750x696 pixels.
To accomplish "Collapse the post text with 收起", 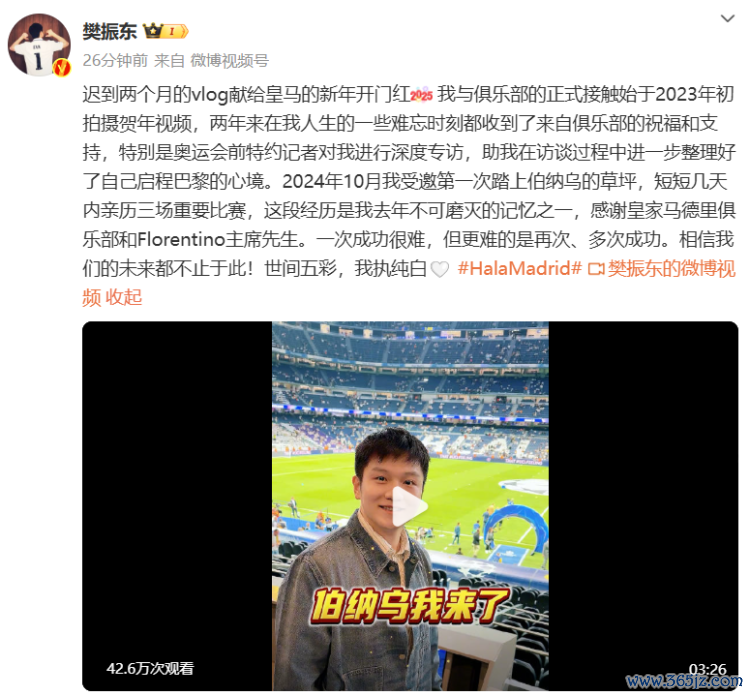I will coord(124,298).
